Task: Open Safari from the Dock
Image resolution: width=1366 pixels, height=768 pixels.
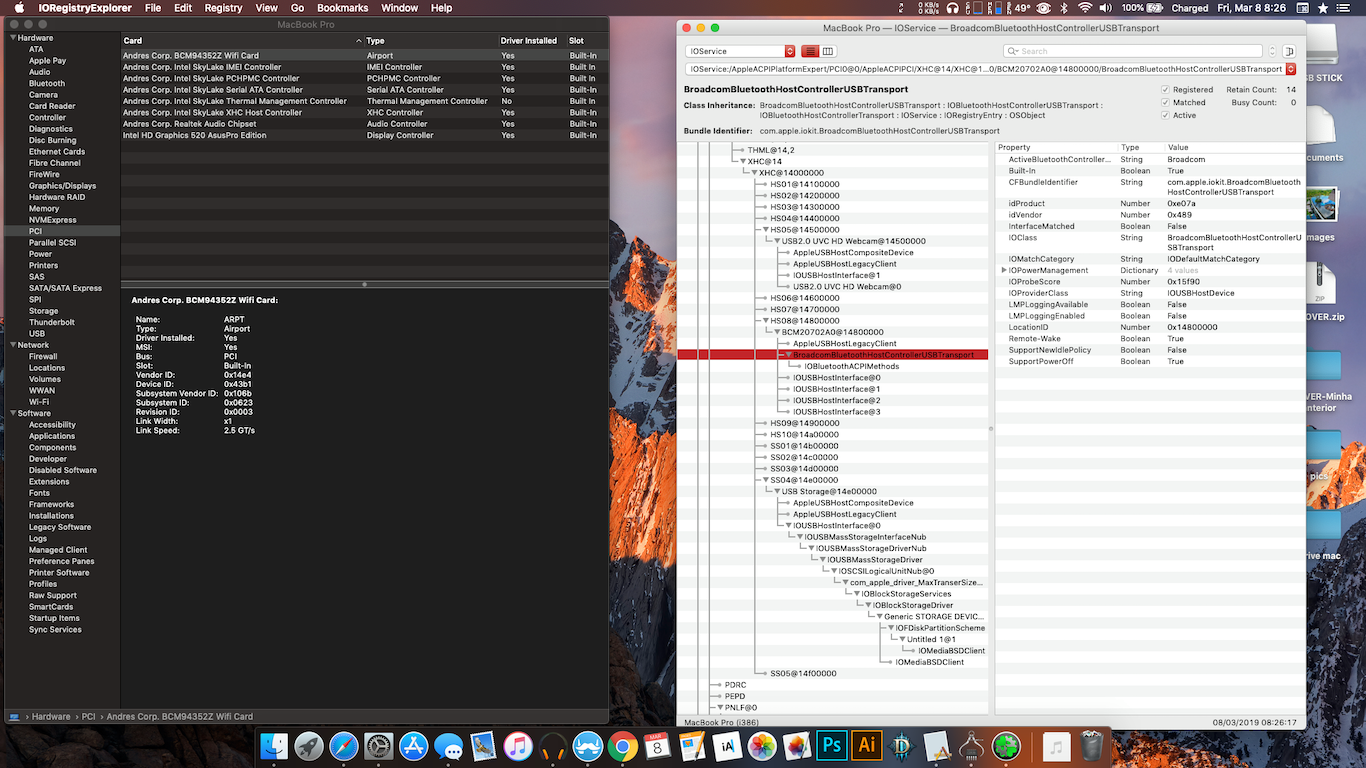Action: (x=343, y=745)
